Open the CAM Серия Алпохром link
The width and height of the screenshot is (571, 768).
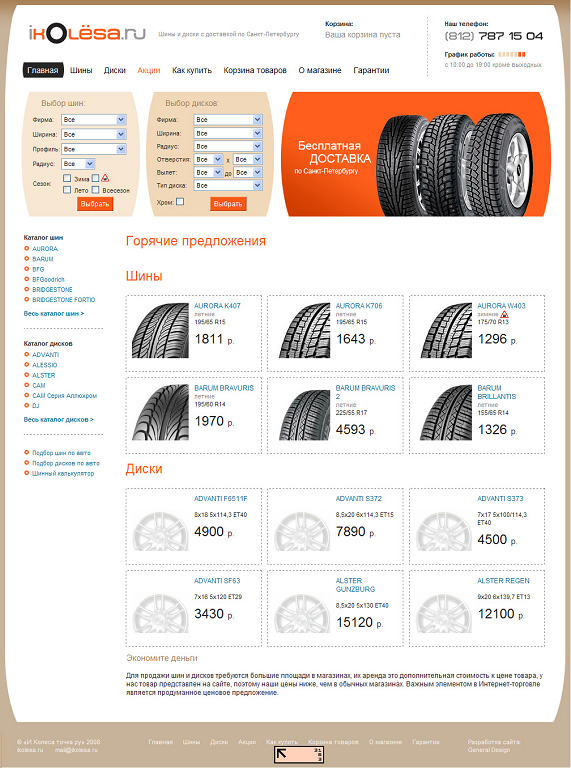point(64,395)
